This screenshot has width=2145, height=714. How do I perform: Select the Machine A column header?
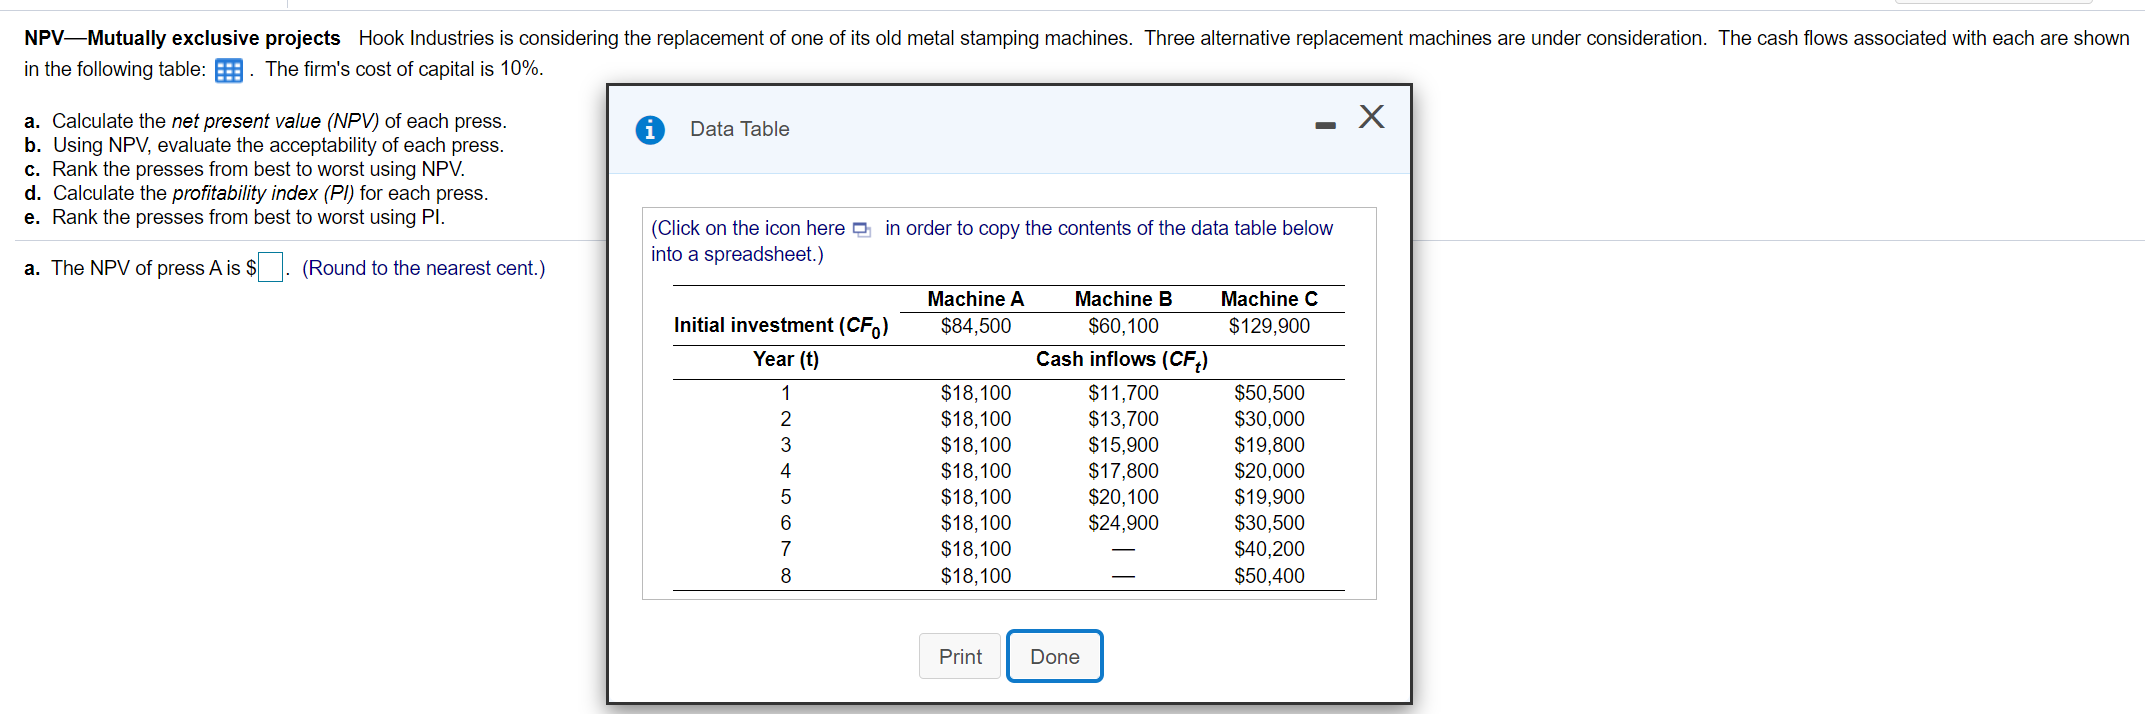pos(975,299)
